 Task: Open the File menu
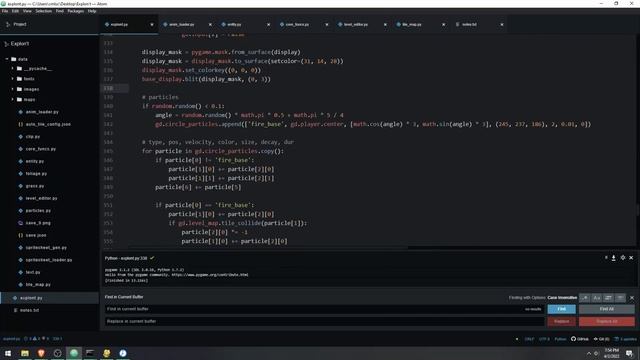click(5, 11)
